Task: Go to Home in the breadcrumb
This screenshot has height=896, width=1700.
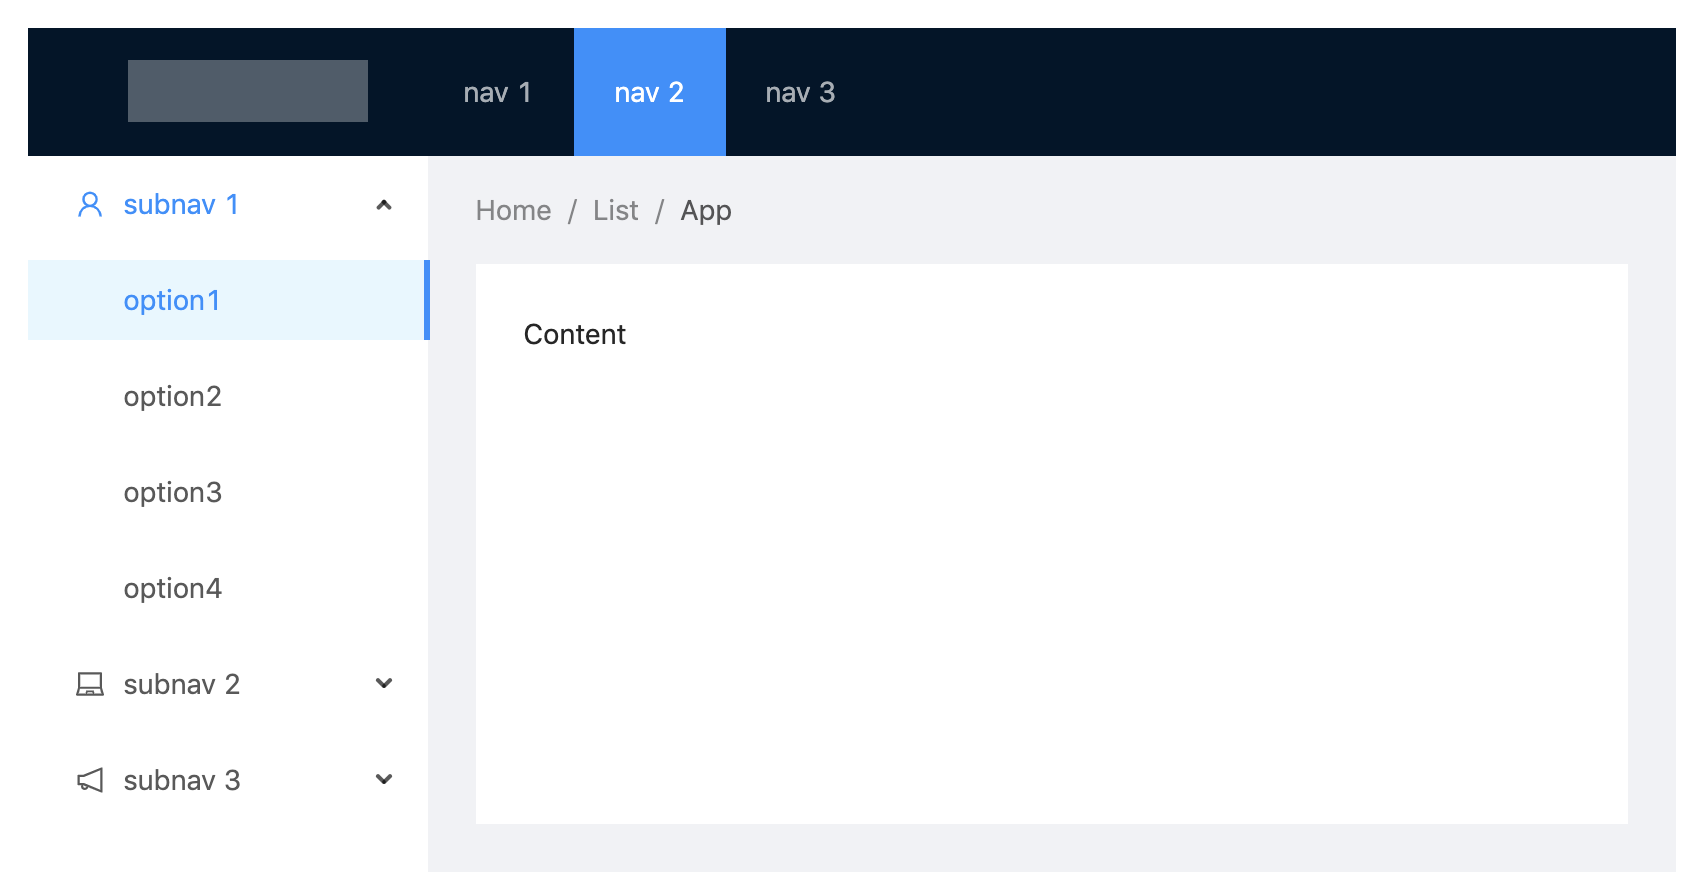Action: pos(513,211)
